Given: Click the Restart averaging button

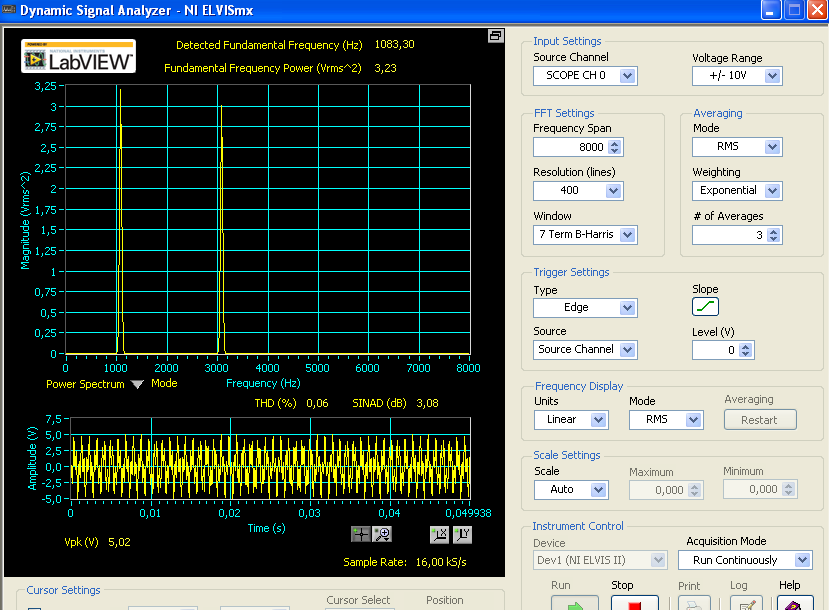Looking at the screenshot, I should pos(760,420).
